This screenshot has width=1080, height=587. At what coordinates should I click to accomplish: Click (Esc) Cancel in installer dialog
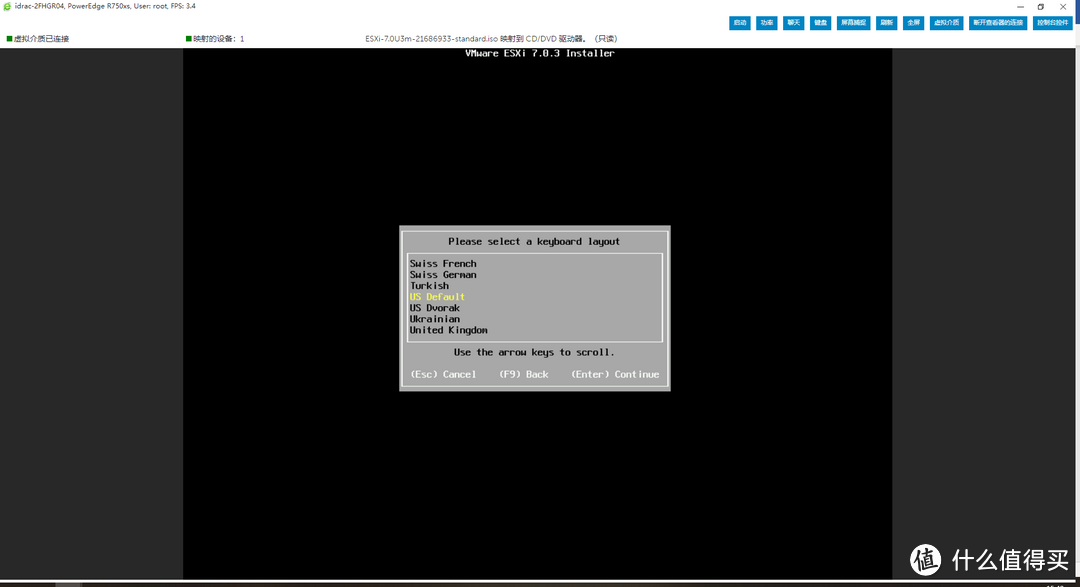click(x=443, y=374)
